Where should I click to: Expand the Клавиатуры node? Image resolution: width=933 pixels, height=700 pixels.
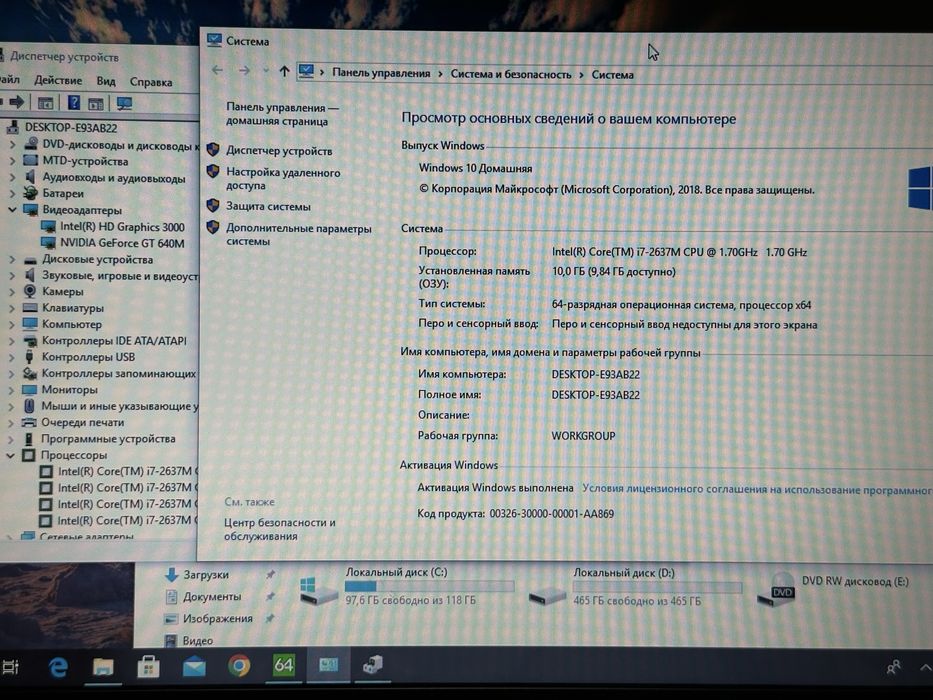pyautogui.click(x=11, y=308)
